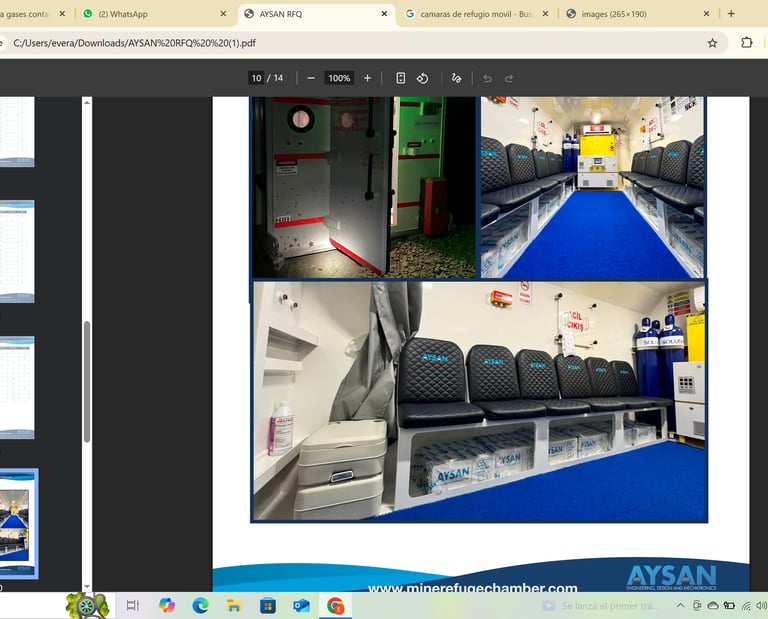Click the OneDrive cloud tray icon

pos(713,606)
